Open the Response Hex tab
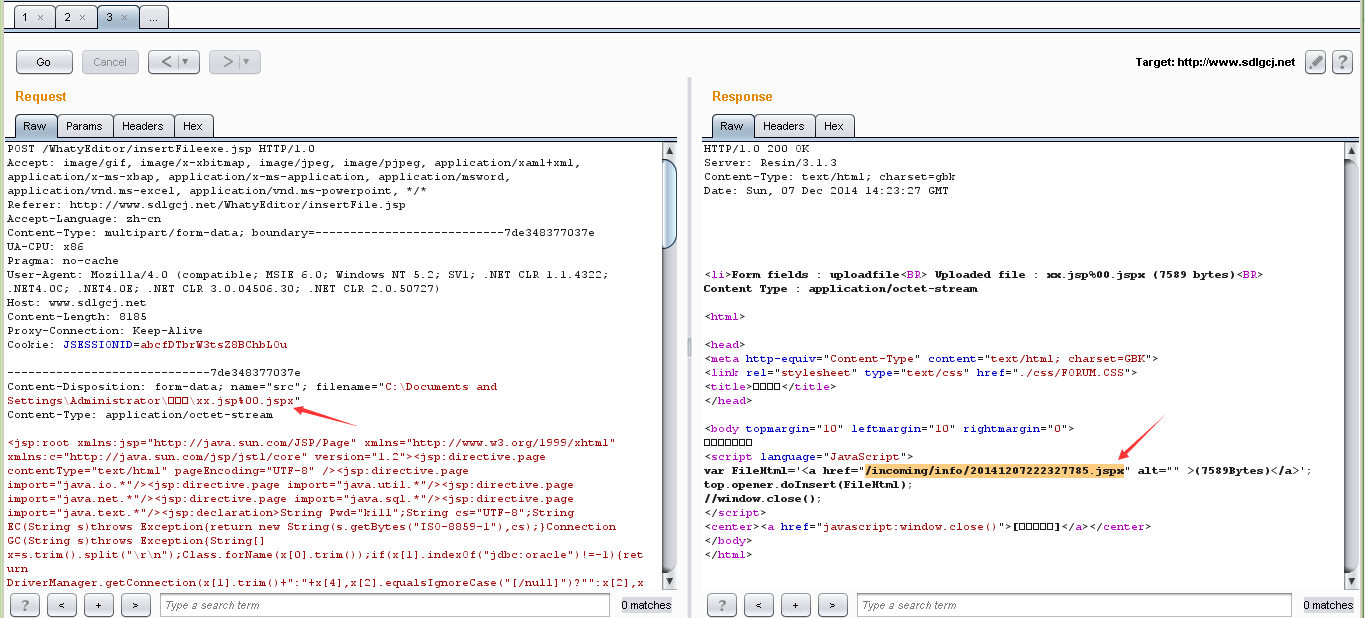This screenshot has height=618, width=1365. click(x=835, y=126)
